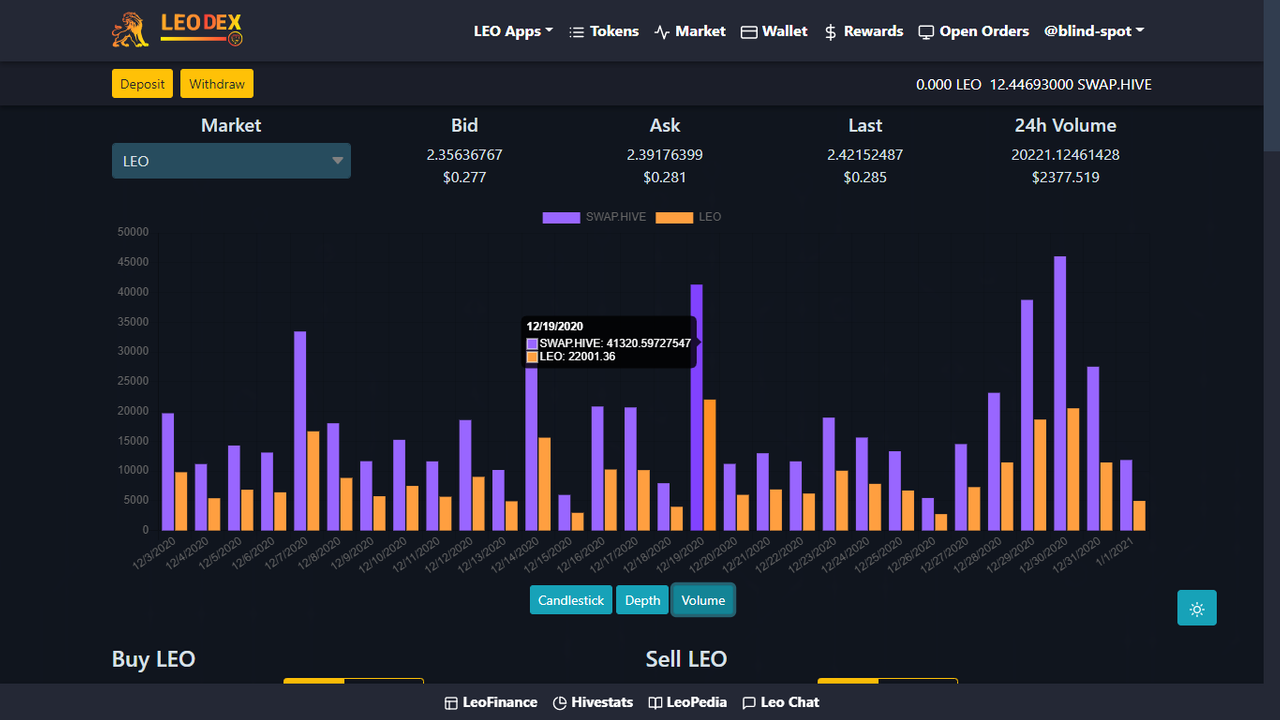
Task: Click the Deposit button
Action: point(142,84)
